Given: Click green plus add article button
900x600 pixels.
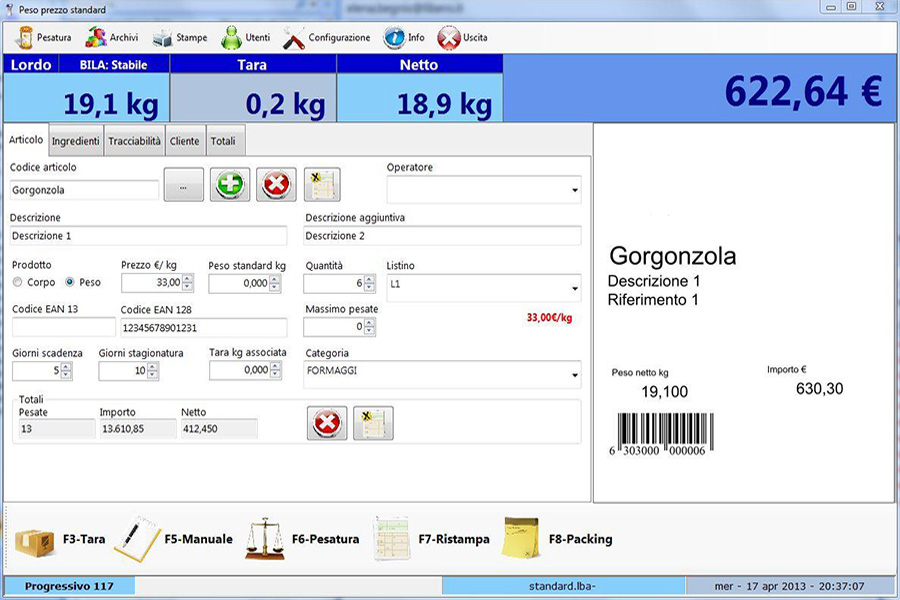Looking at the screenshot, I should point(230,185).
